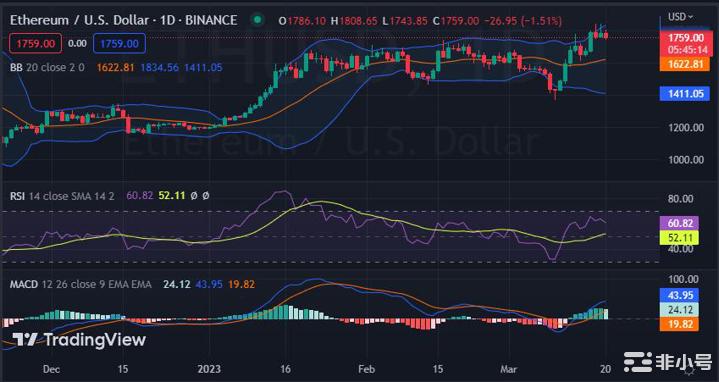Click MACD histogram value 24.12 in legend

[x=177, y=285]
